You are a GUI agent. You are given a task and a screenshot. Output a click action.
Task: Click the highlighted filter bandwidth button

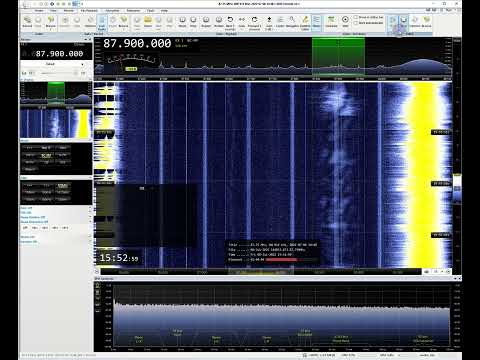(x=63, y=185)
